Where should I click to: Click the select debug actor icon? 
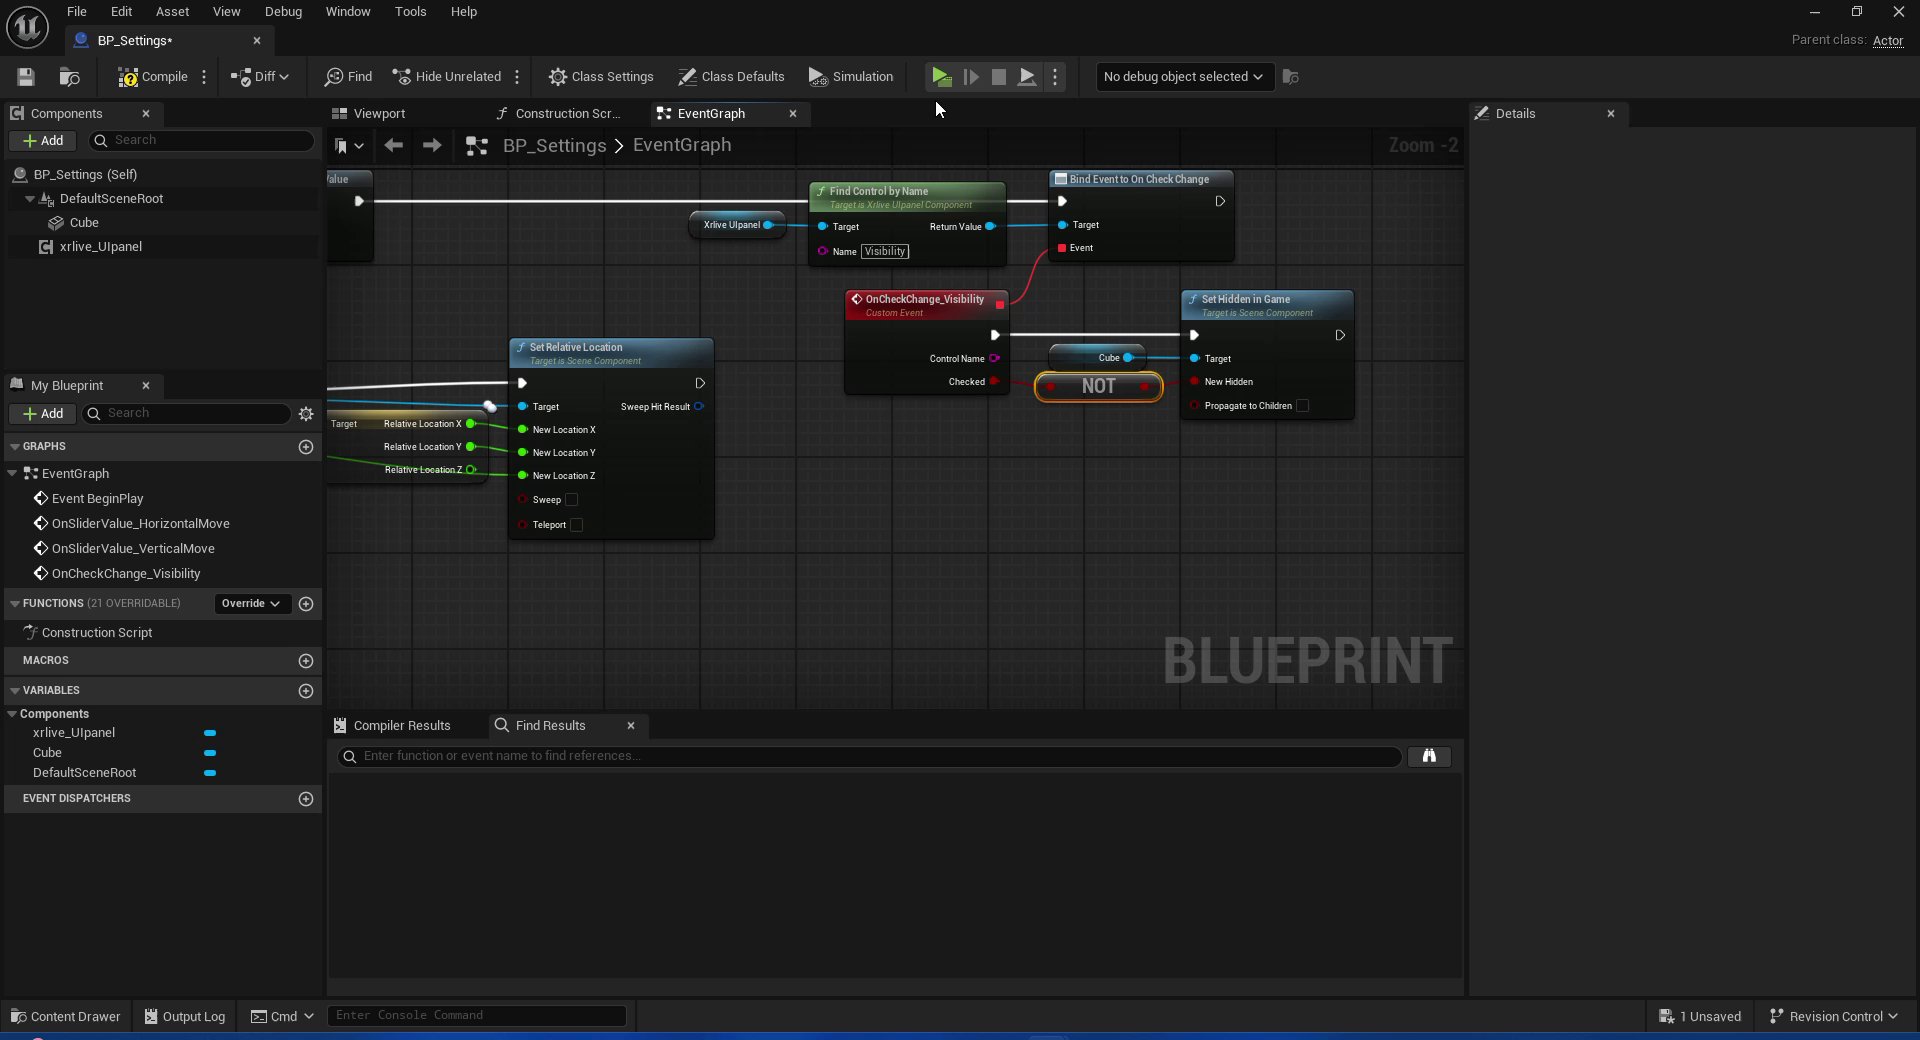click(x=1291, y=77)
